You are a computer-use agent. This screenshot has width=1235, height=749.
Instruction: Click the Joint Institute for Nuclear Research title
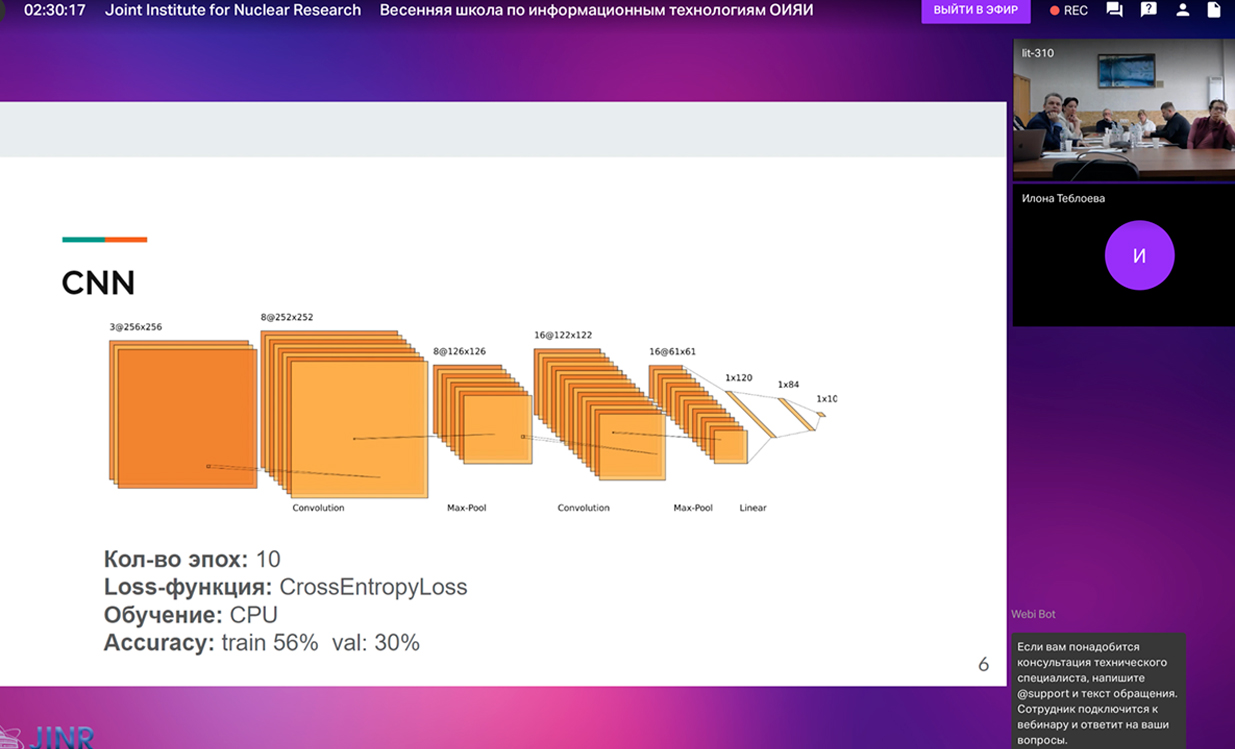233,10
